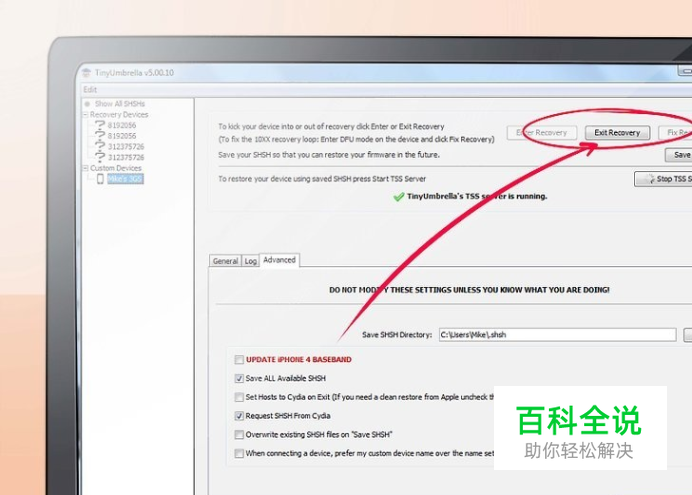Viewport: 692px width, 495px height.
Task: Click "TinyUmbrella's TSS server is running" status text
Action: pos(477,197)
